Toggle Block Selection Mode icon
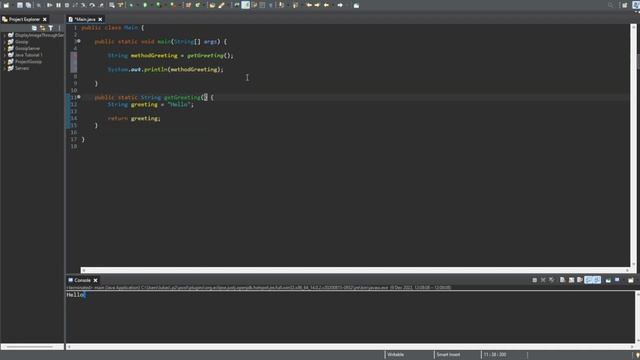Image resolution: width=640 pixels, height=360 pixels. click(262, 5)
